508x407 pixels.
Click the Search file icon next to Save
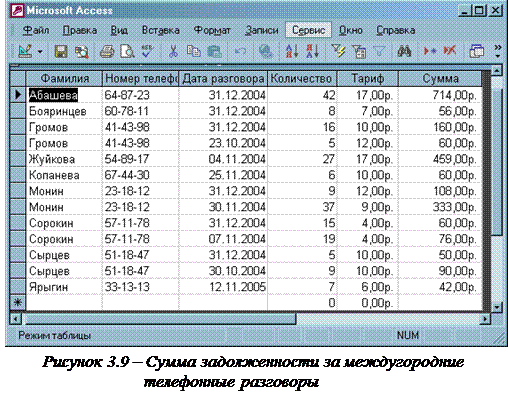(81, 52)
